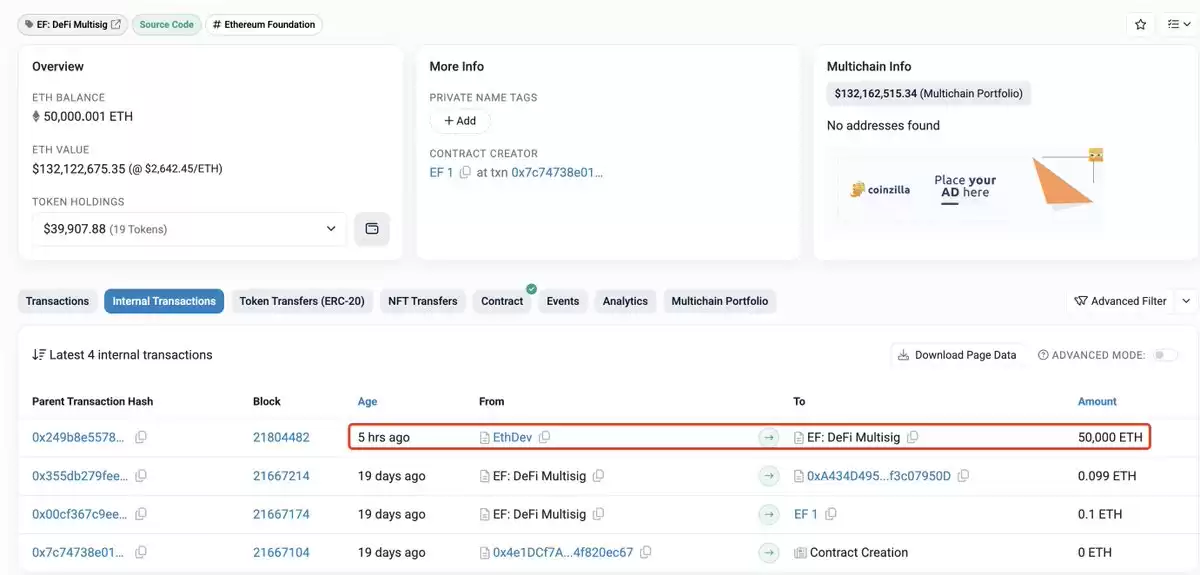Copy the EF 1 creator address

(x=465, y=172)
